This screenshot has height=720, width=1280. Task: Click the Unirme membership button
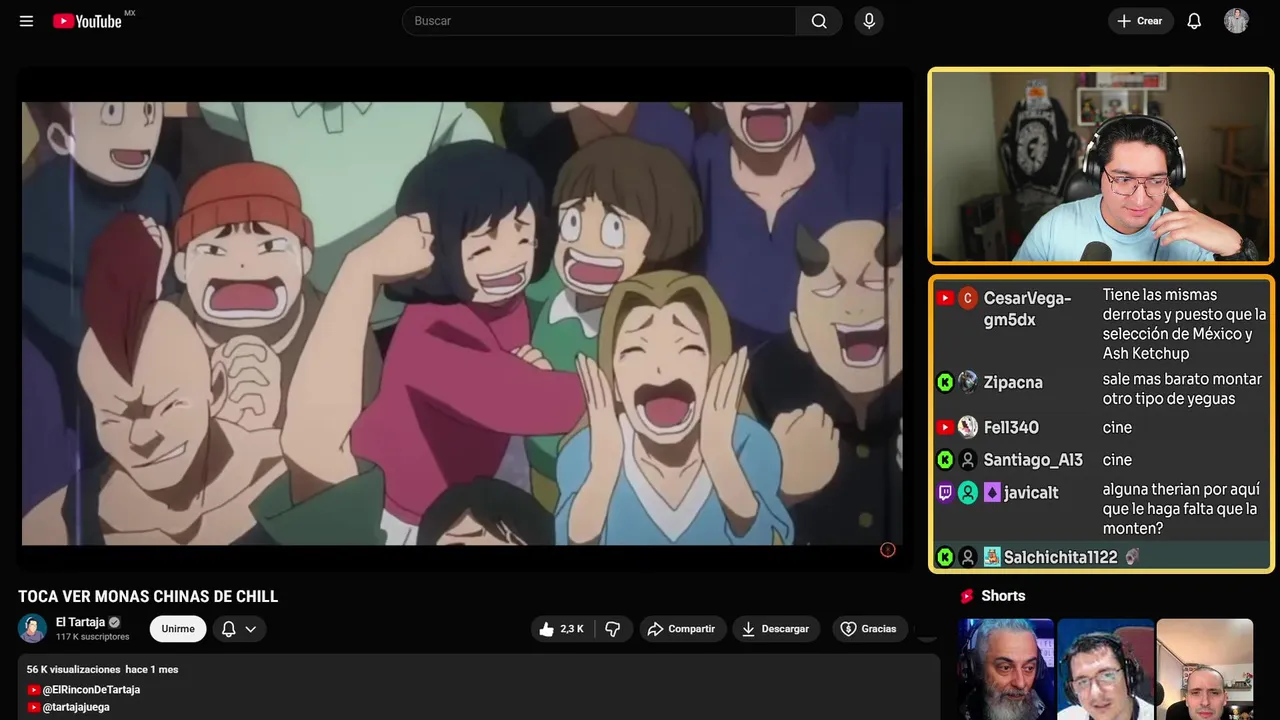pyautogui.click(x=178, y=629)
